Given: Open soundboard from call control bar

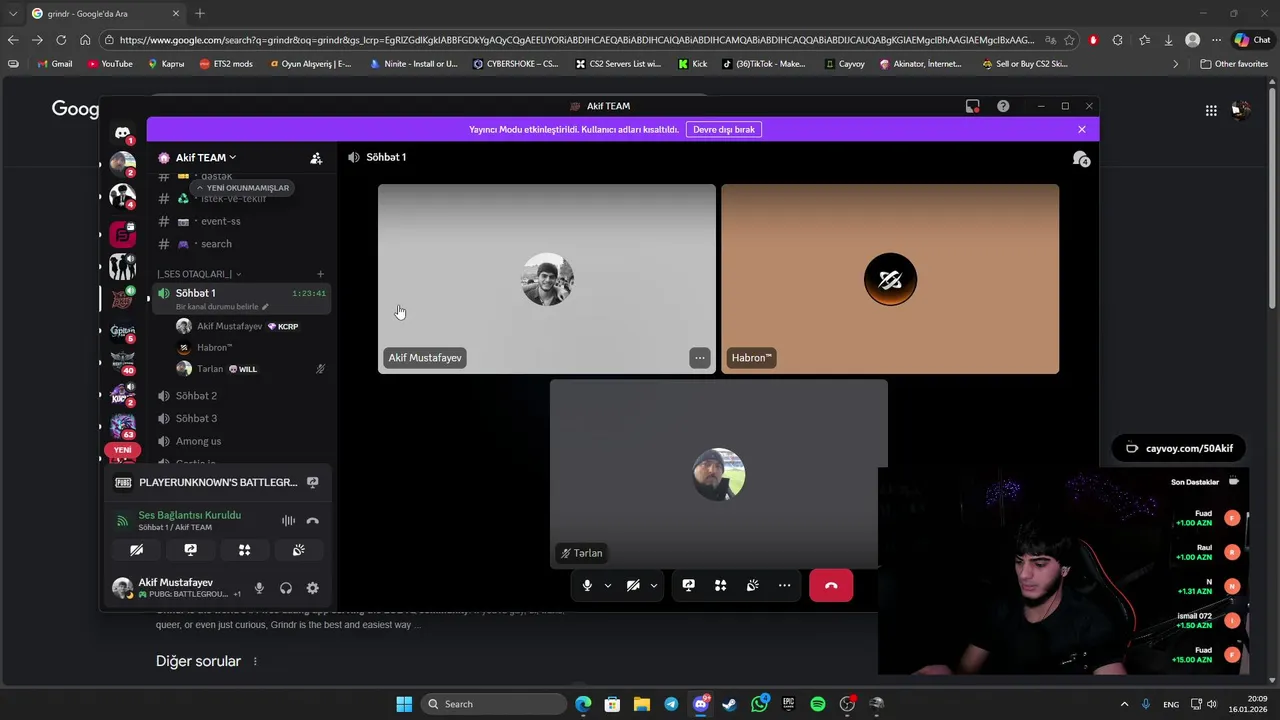Looking at the screenshot, I should click(752, 585).
